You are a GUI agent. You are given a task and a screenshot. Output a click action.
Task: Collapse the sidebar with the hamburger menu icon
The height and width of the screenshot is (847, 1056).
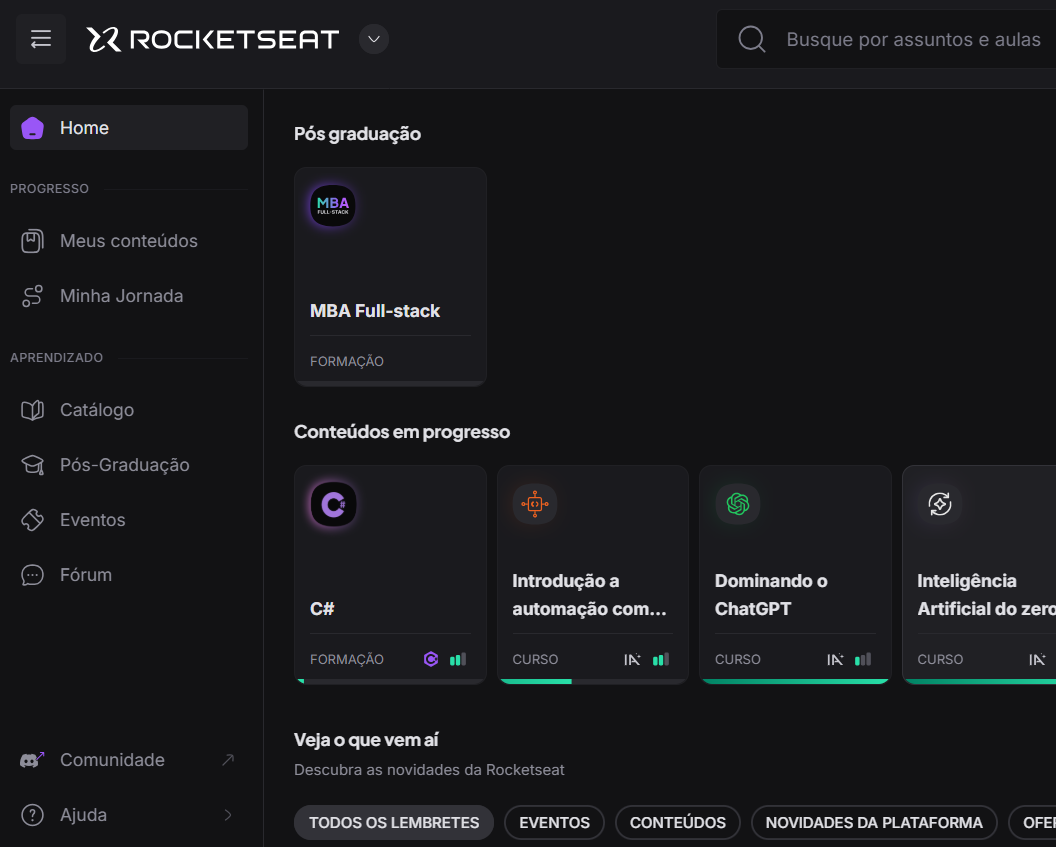click(x=41, y=39)
